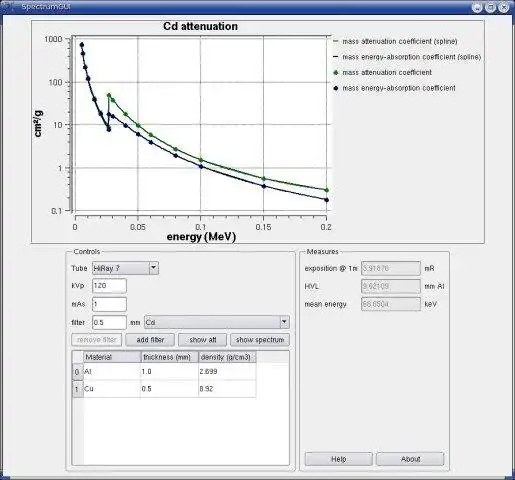The width and height of the screenshot is (515, 480).
Task: Click the mean energy value field
Action: click(391, 304)
